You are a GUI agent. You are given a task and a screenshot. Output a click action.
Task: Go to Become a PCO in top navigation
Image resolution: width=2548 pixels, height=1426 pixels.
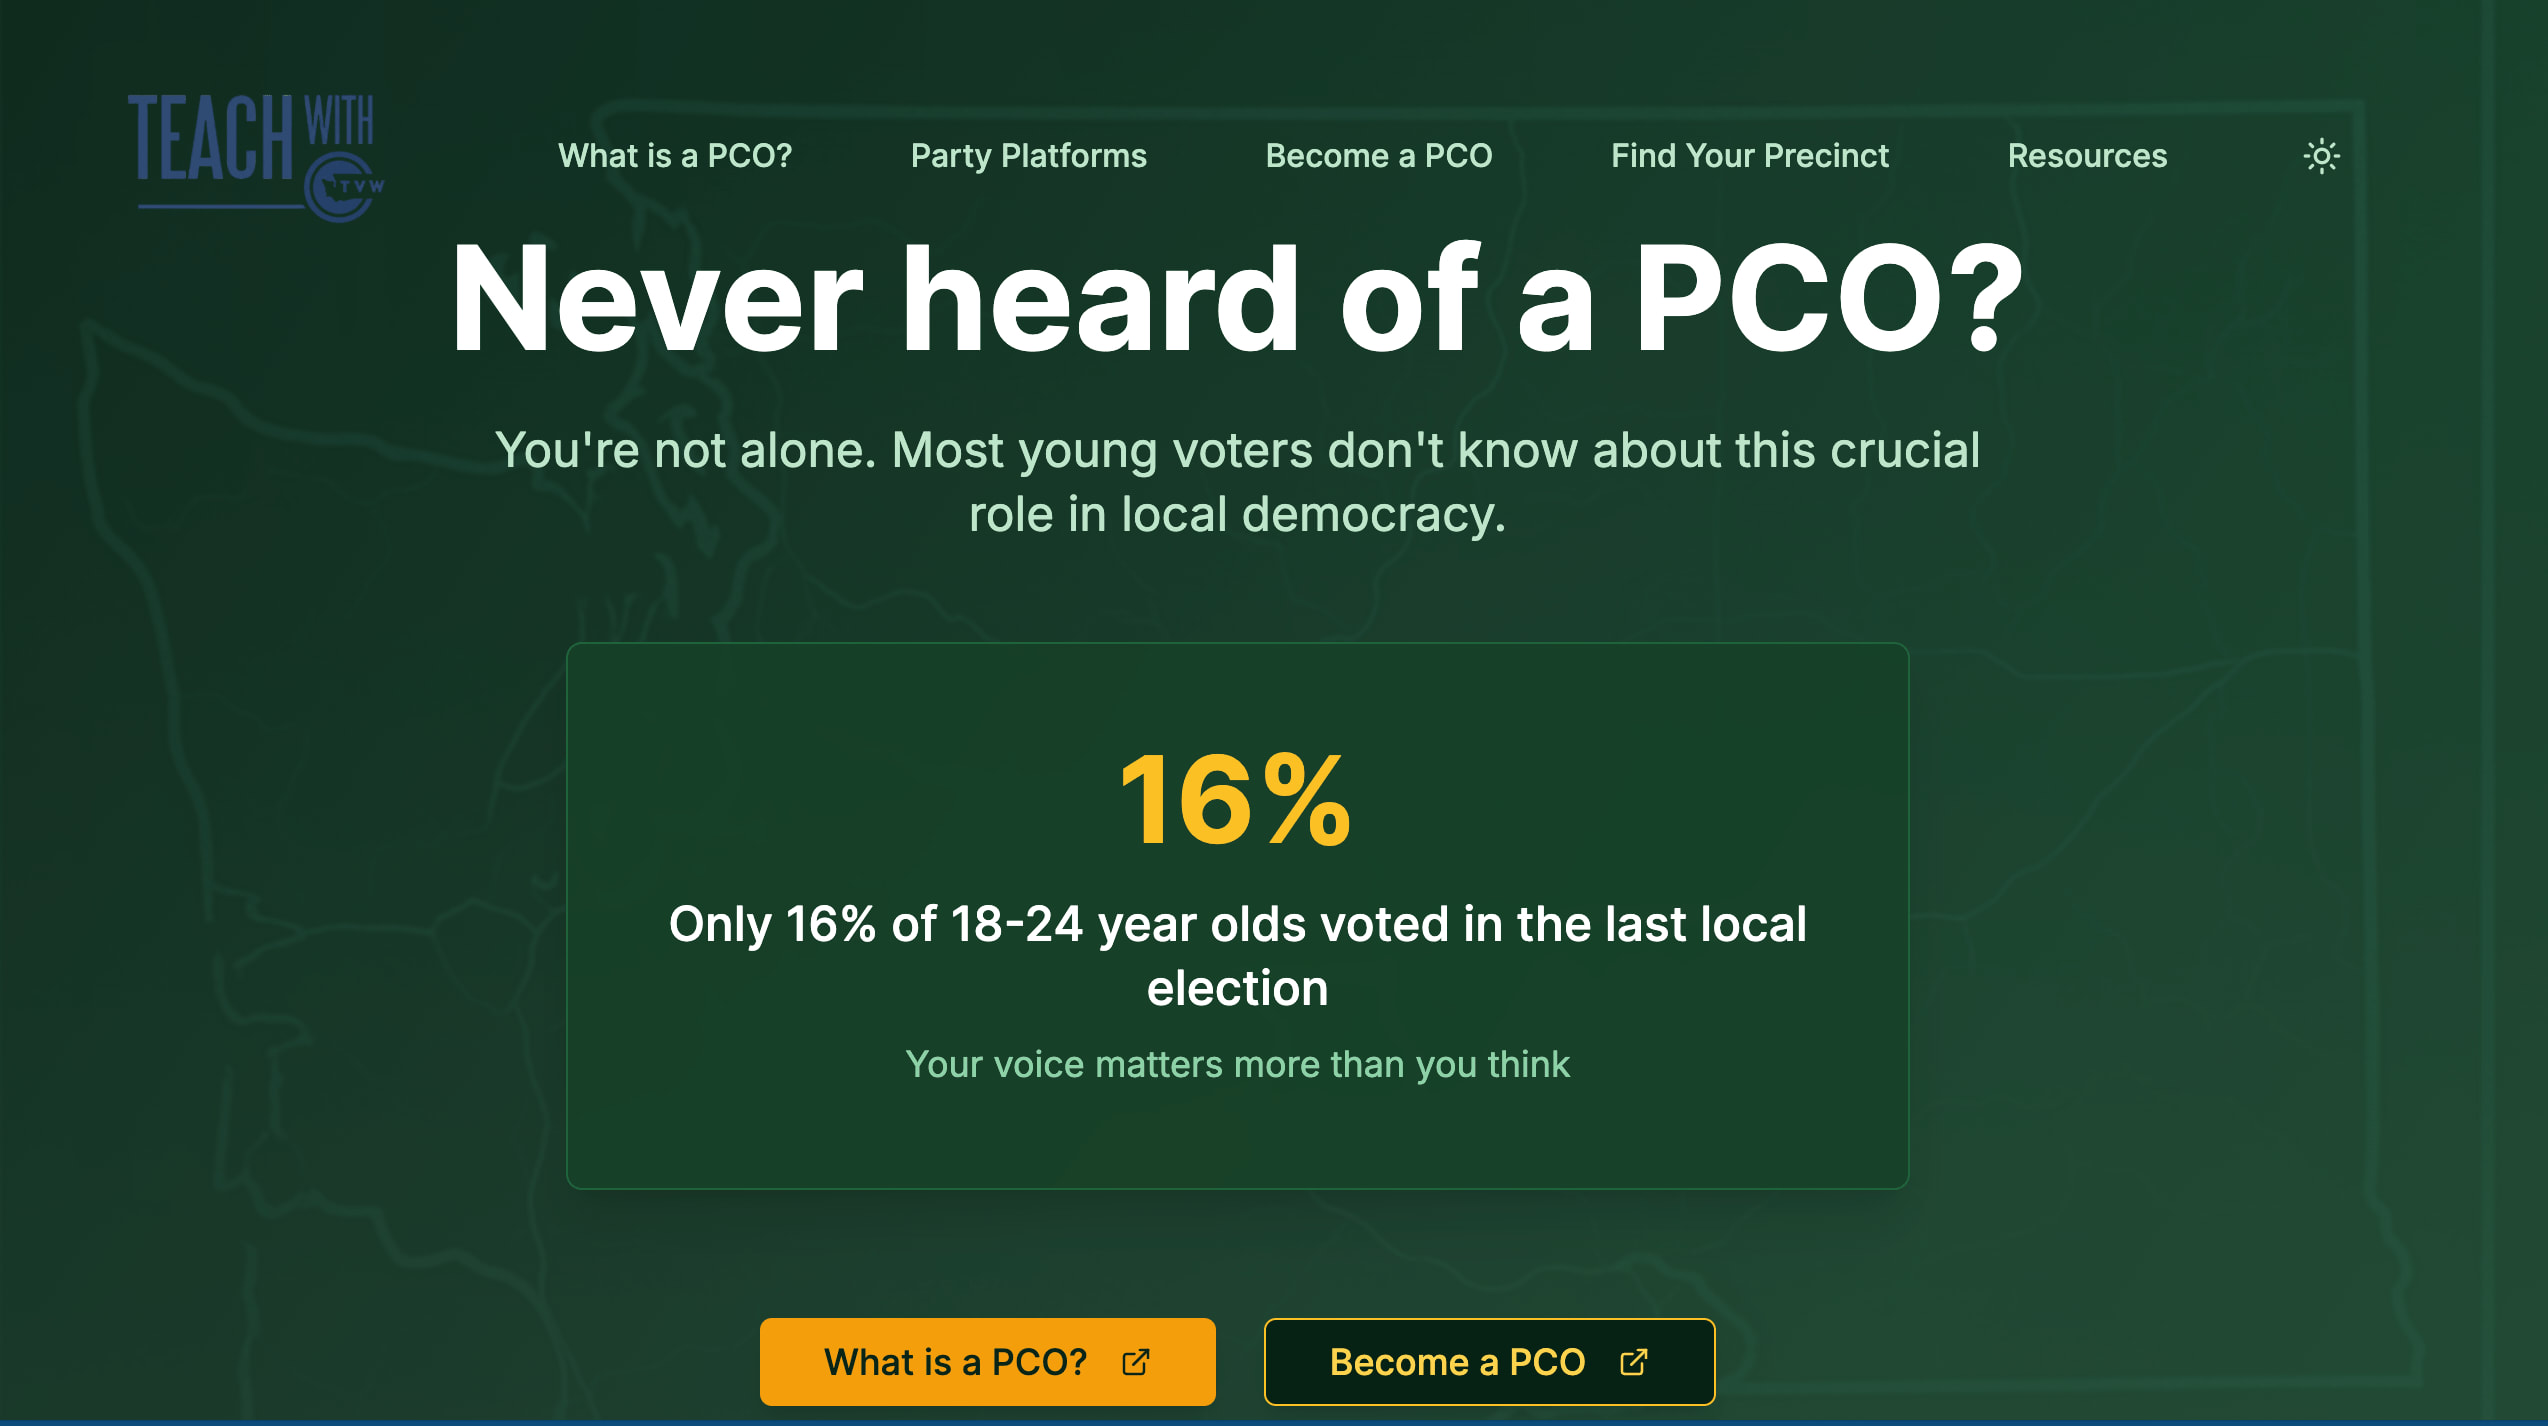[x=1378, y=156]
